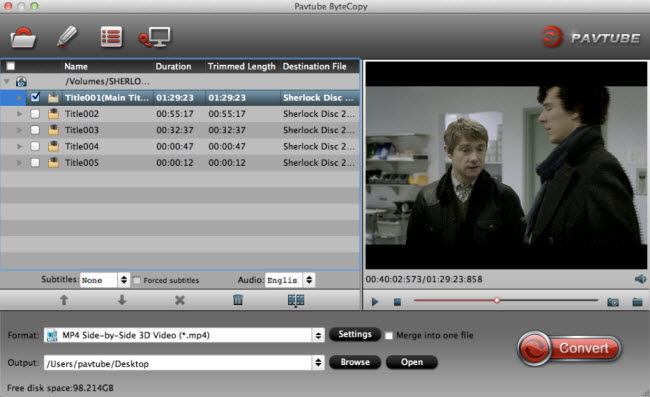650x397 pixels.
Task: Expand Title003 disclosure triangle
Action: (19, 130)
